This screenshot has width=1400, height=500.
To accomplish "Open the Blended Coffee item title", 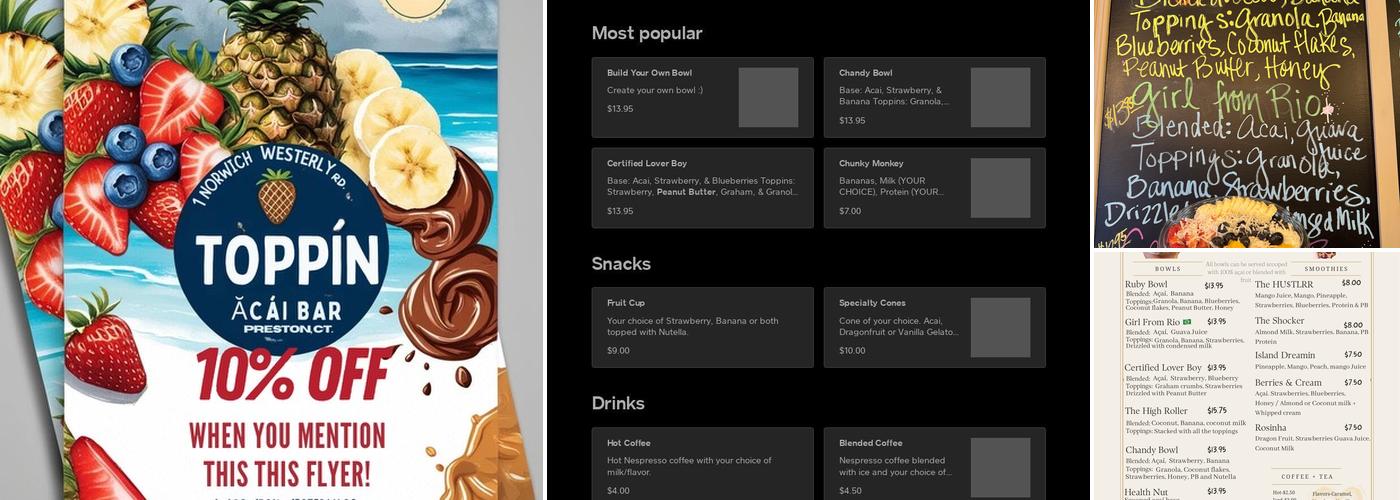I will pyautogui.click(x=872, y=443).
